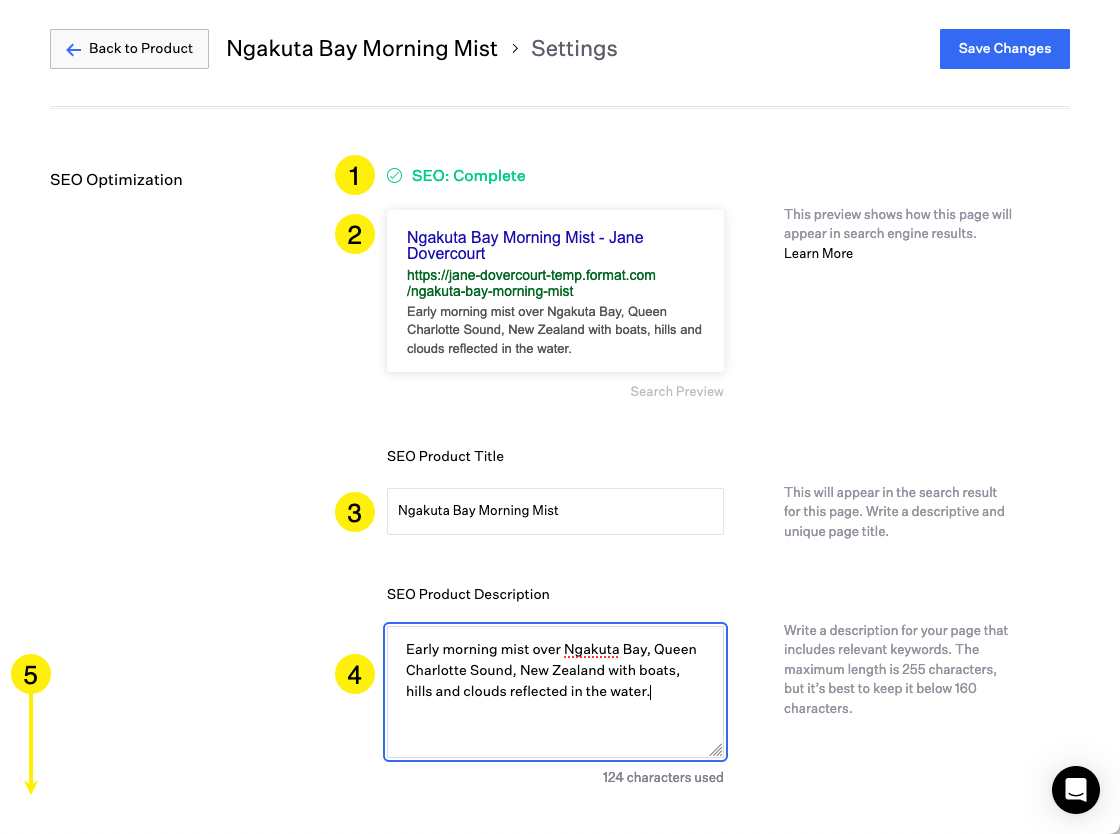Click the breadcrumb chevron before Settings
This screenshot has width=1120, height=834.
tap(515, 49)
